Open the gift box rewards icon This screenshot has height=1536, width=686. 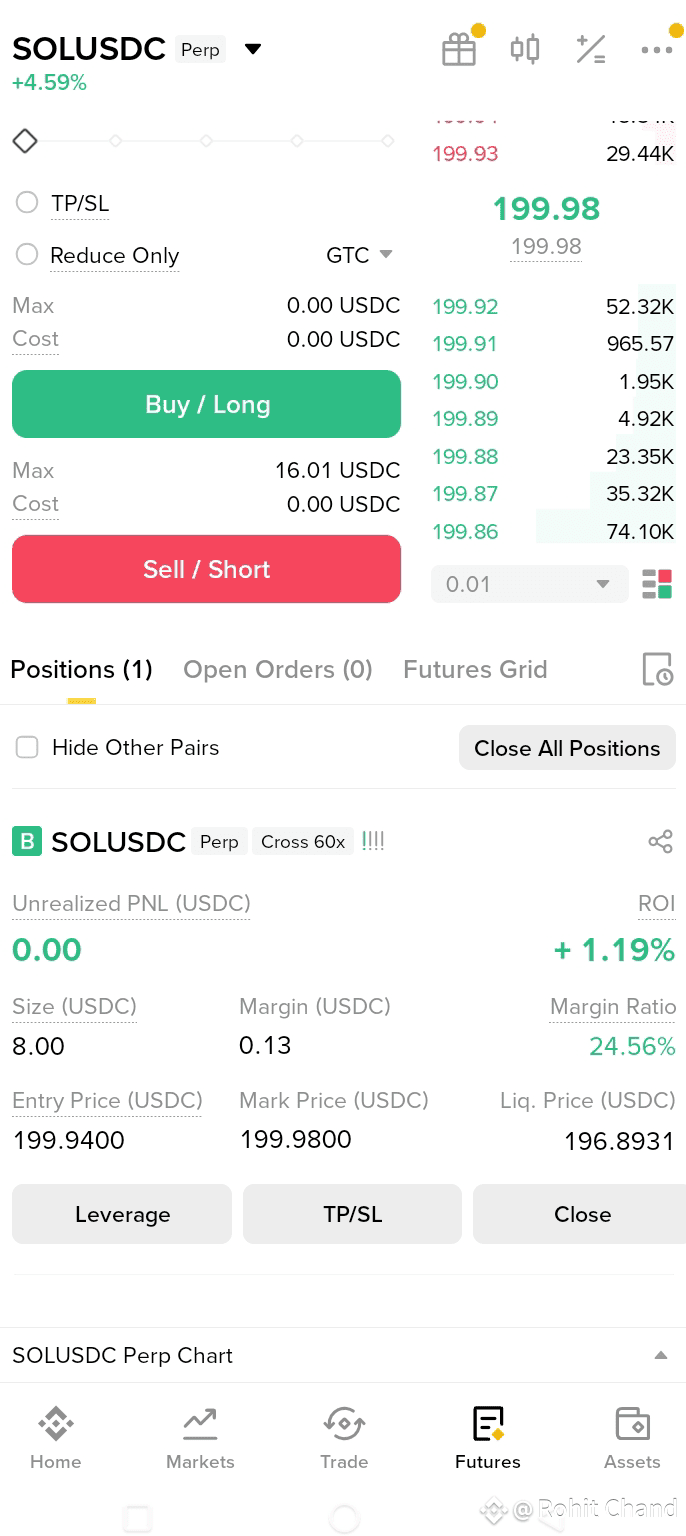(459, 49)
